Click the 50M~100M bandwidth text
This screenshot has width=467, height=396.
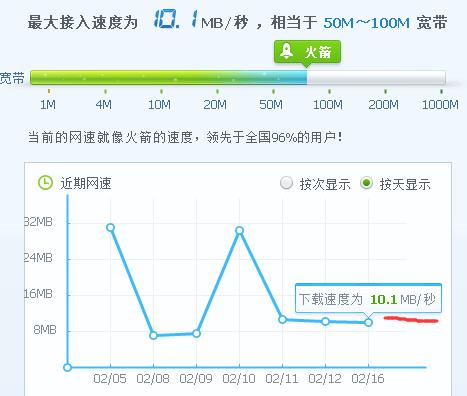coord(366,23)
